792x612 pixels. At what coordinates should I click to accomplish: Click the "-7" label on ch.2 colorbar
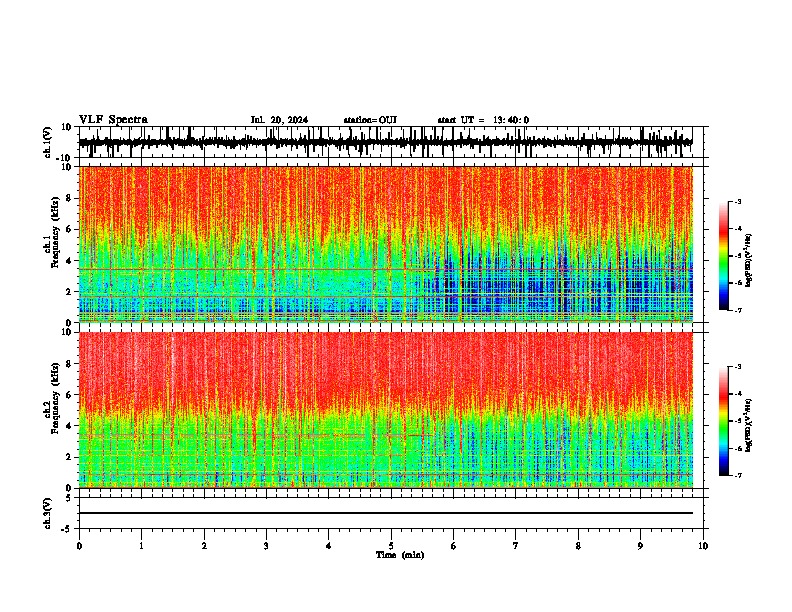737,475
